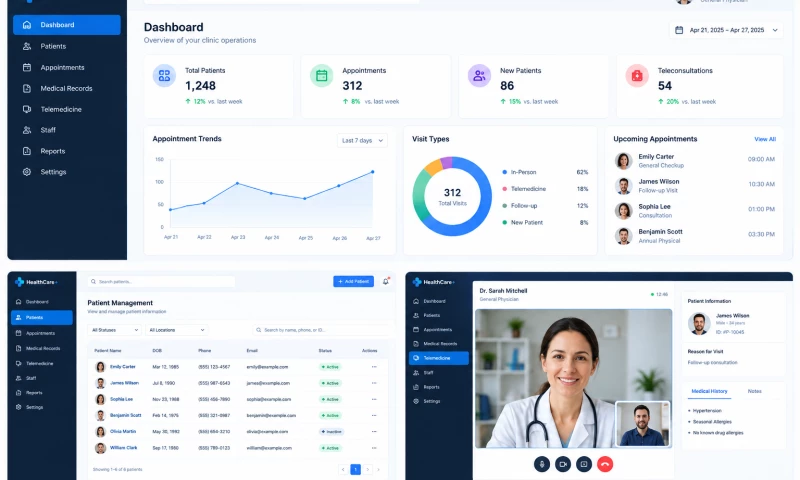Open Benjamin Scott's name link in patient table
The image size is (800, 480).
[126, 415]
